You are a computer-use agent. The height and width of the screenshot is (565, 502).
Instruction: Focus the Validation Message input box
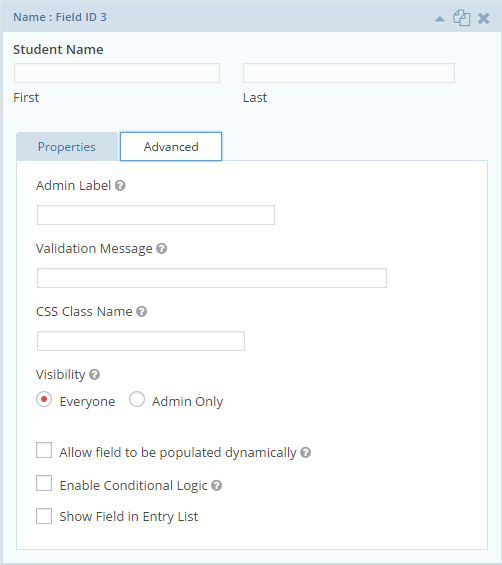212,278
